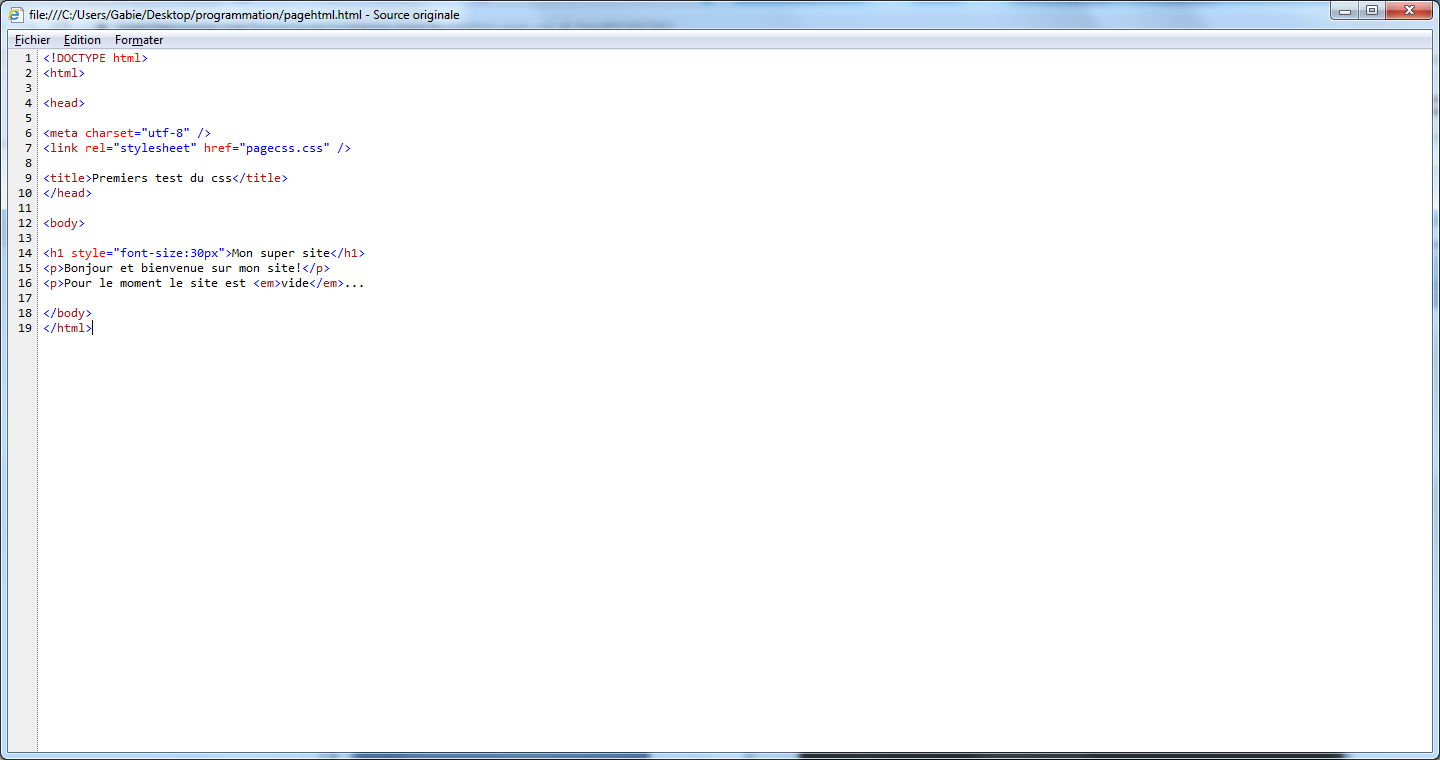Click the DOCTYPE html declaration
Viewport: 1440px width, 760px height.
click(x=95, y=58)
